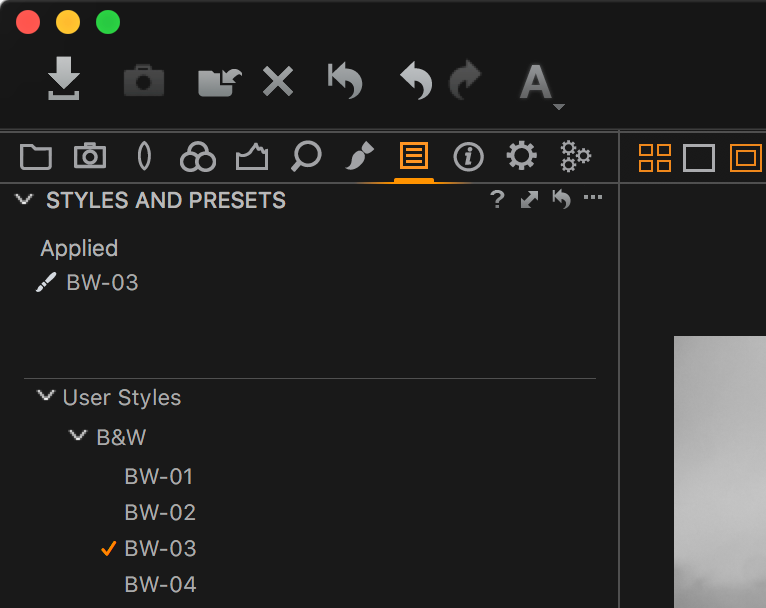Viewport: 766px width, 608px height.
Task: Click the move-to-folder icon
Action: pos(220,82)
